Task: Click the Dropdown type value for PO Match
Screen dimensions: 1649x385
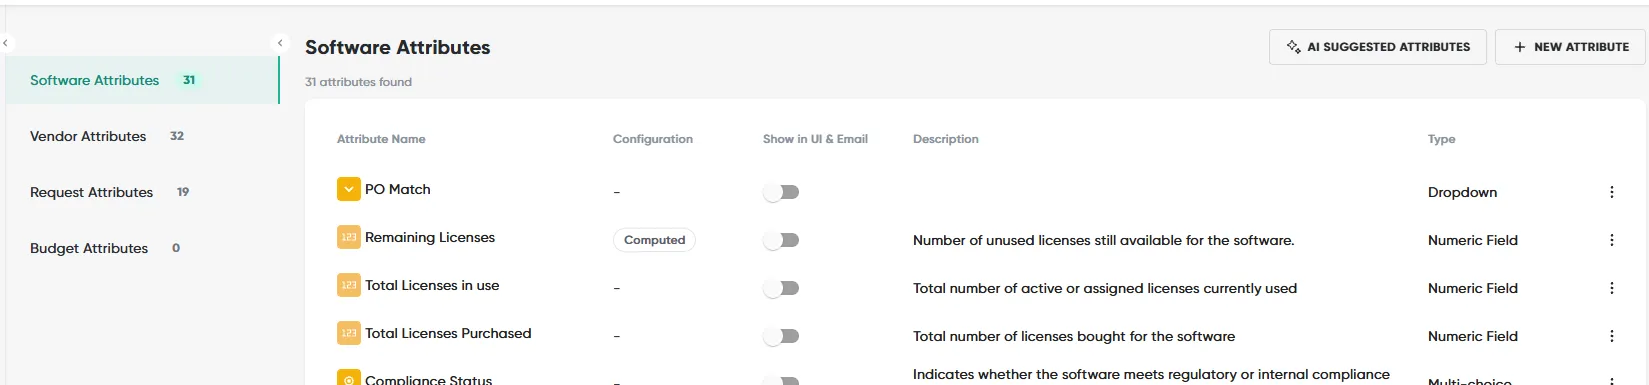Action: coord(1462,192)
